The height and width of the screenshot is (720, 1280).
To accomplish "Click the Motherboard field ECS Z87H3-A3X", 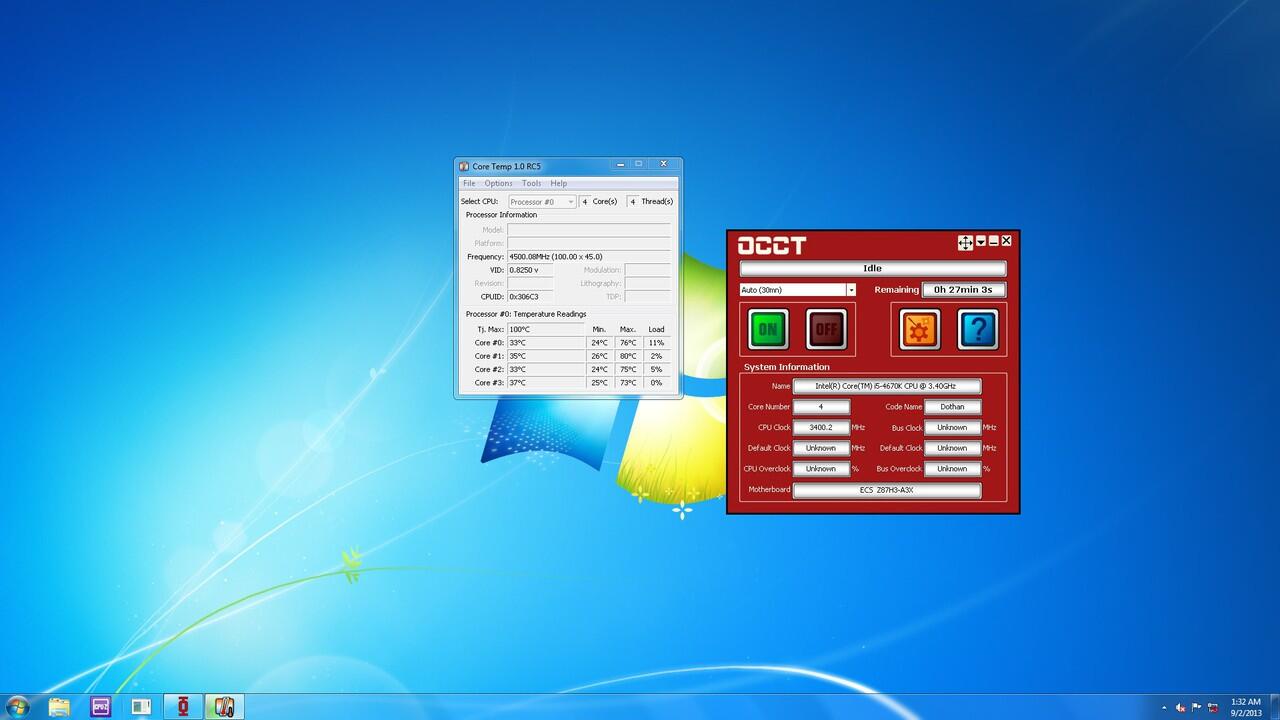I will coord(887,490).
